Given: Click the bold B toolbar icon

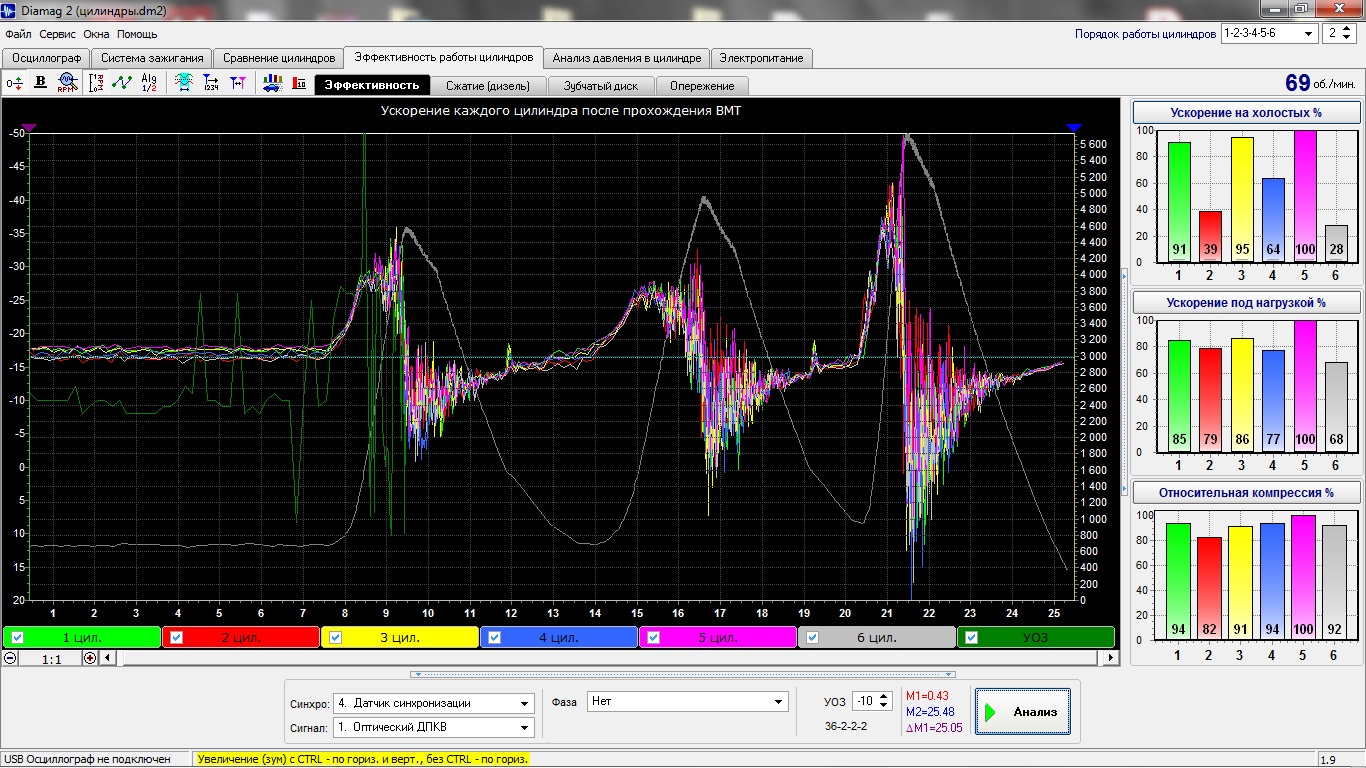Looking at the screenshot, I should (41, 83).
